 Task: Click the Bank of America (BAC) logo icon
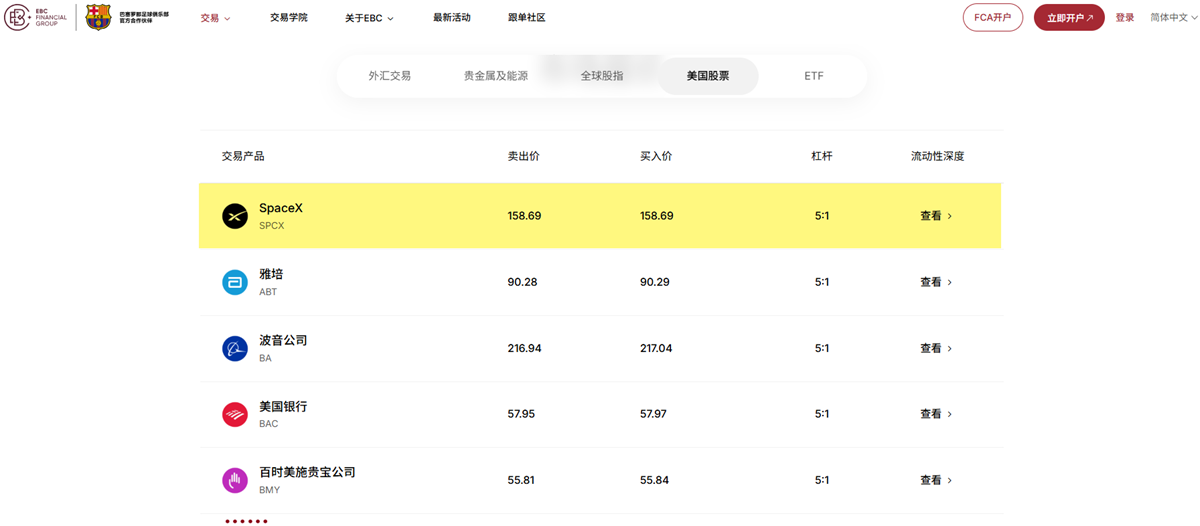[x=235, y=414]
